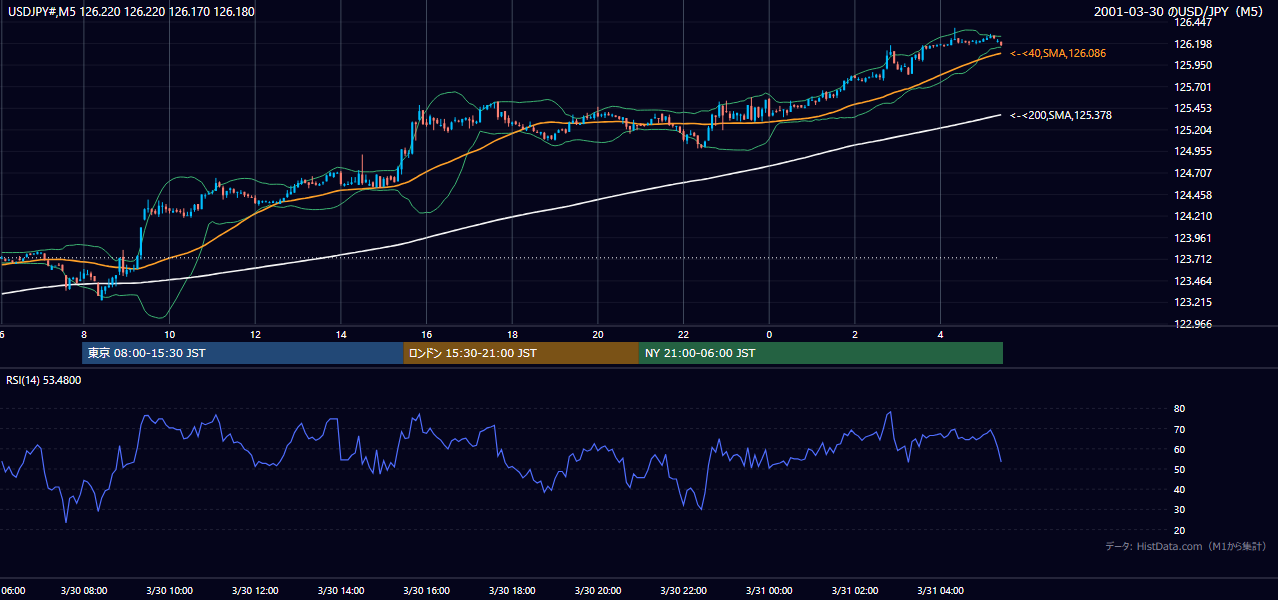Click RSI scale value 50

(x=1180, y=469)
